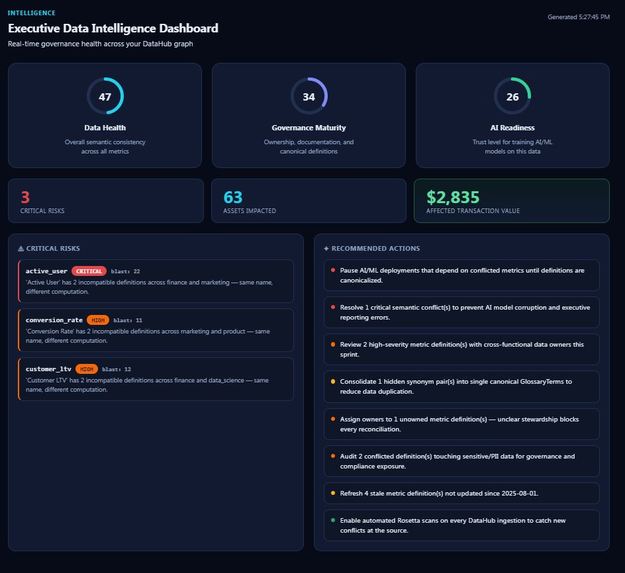Select the HIGH badge on customer_ltv

(86, 369)
